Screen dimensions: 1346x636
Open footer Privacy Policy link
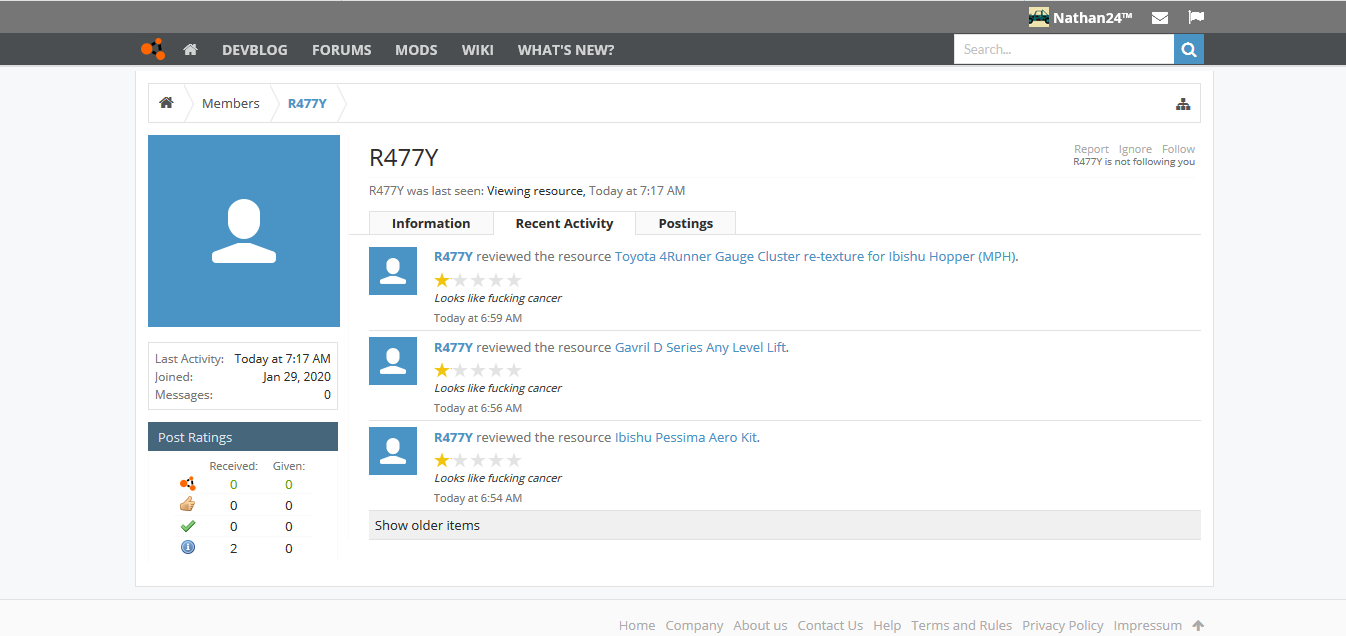tap(1063, 625)
